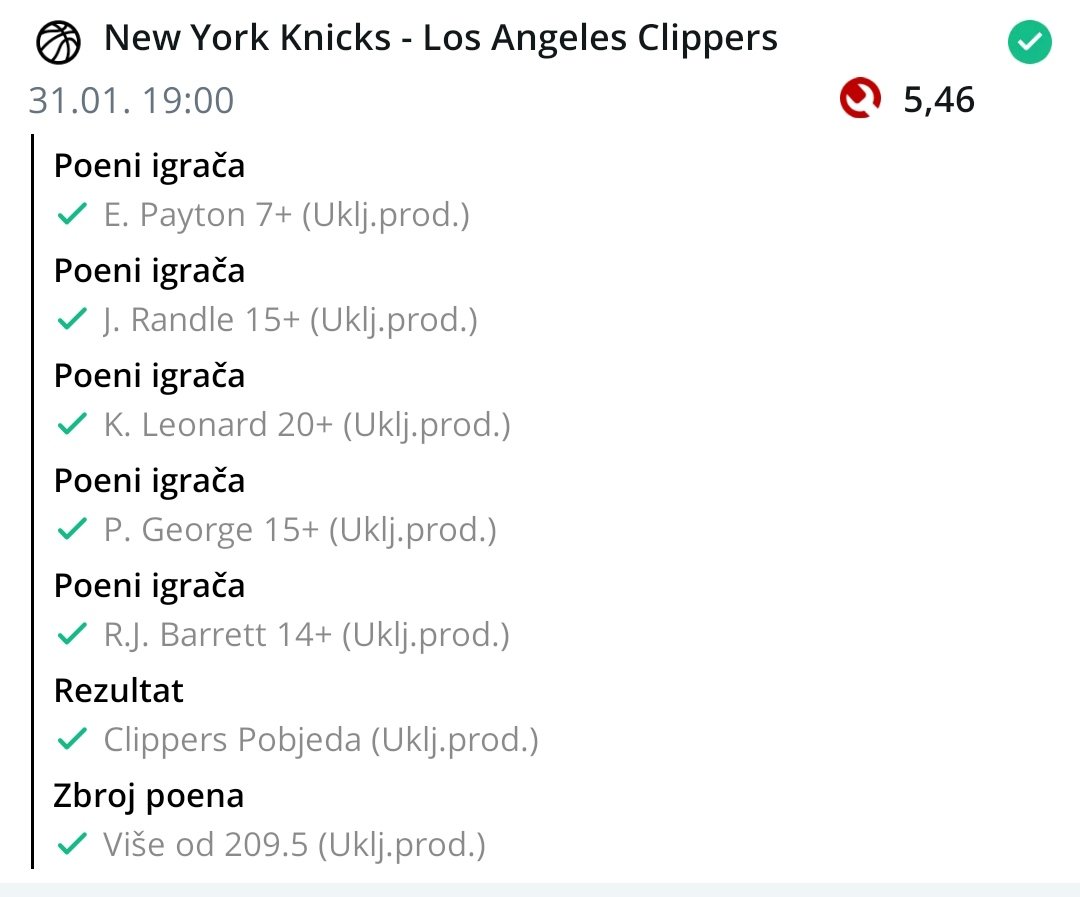Screen dimensions: 1080x897
Task: Click checkmark beside Više od 209.5
Action: (71, 845)
